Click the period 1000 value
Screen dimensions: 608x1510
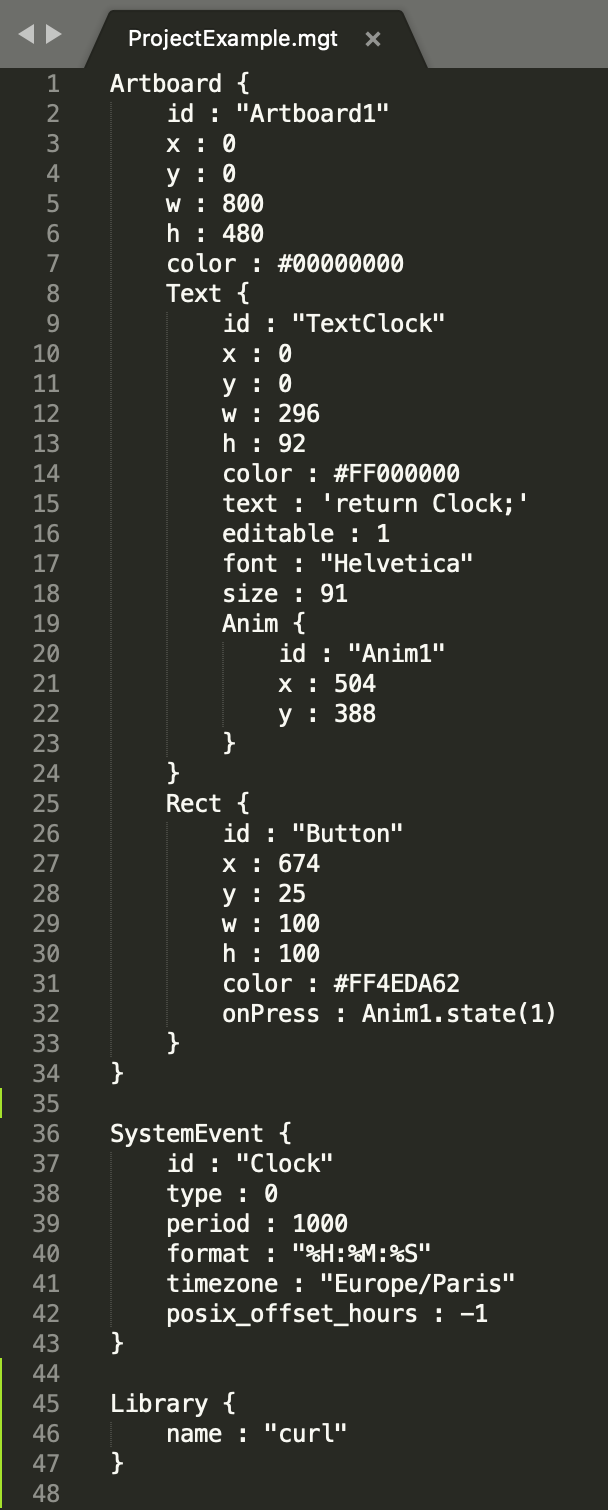(320, 1224)
